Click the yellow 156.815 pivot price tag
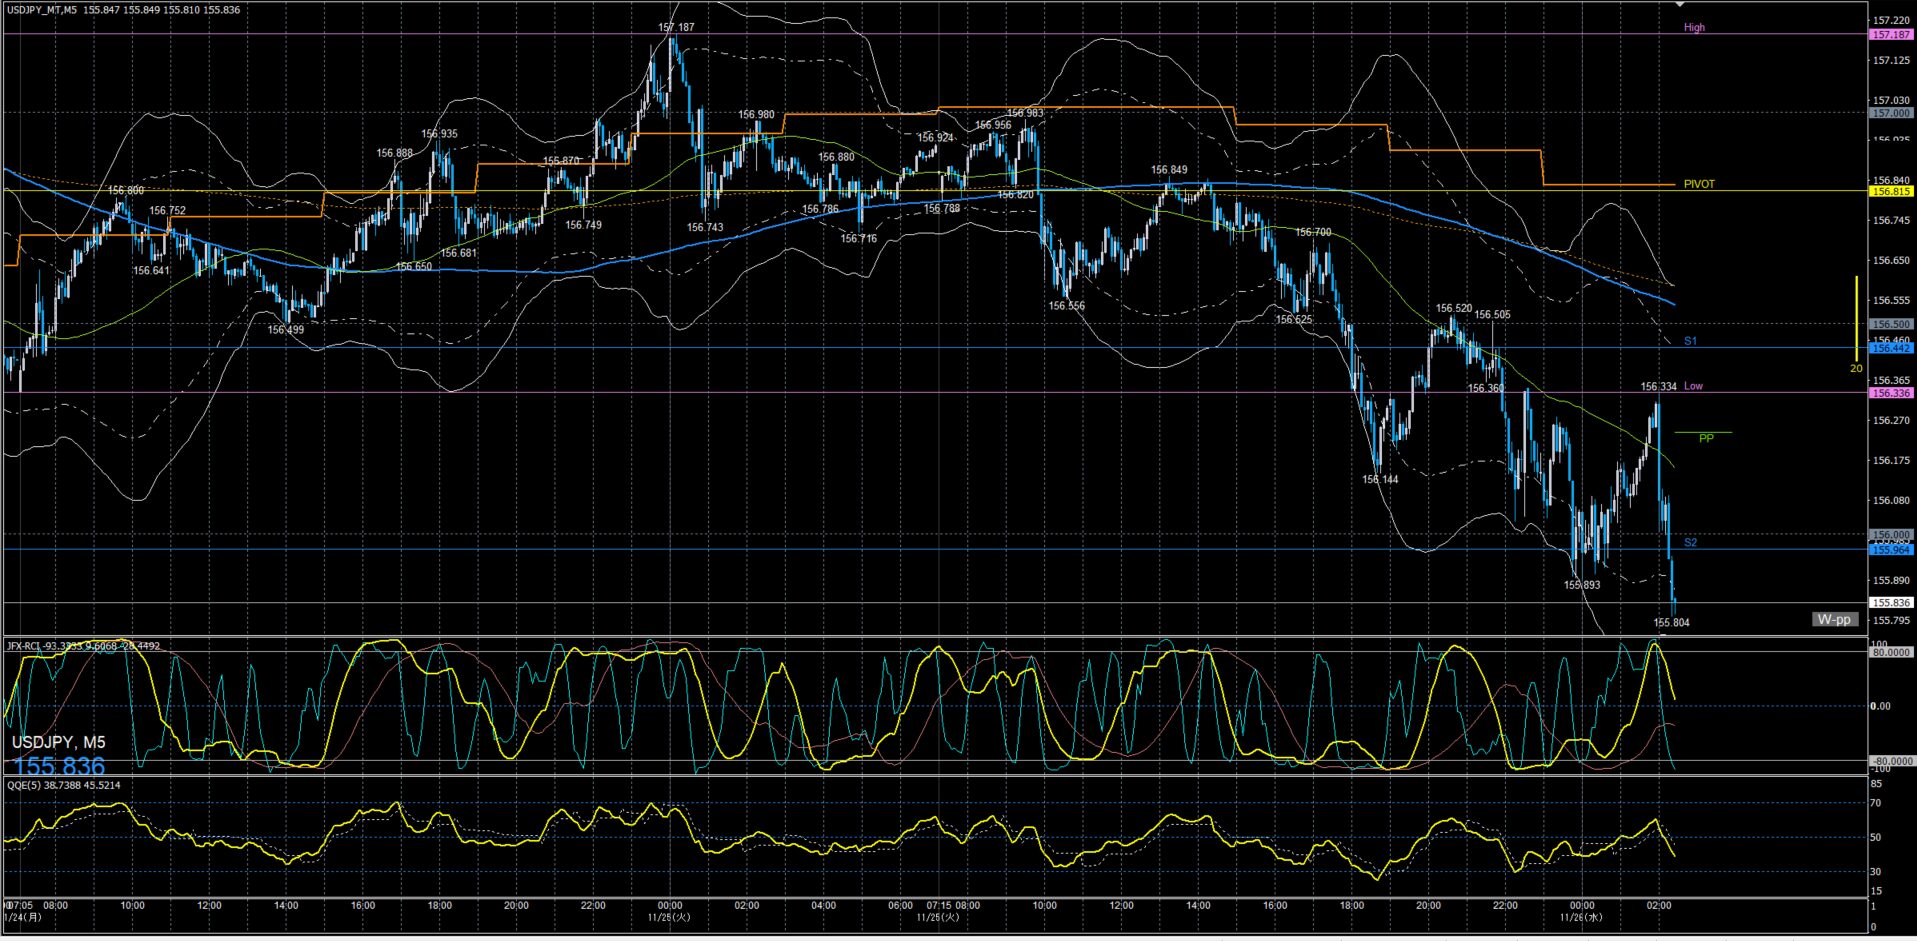1917x941 pixels. coord(1890,192)
